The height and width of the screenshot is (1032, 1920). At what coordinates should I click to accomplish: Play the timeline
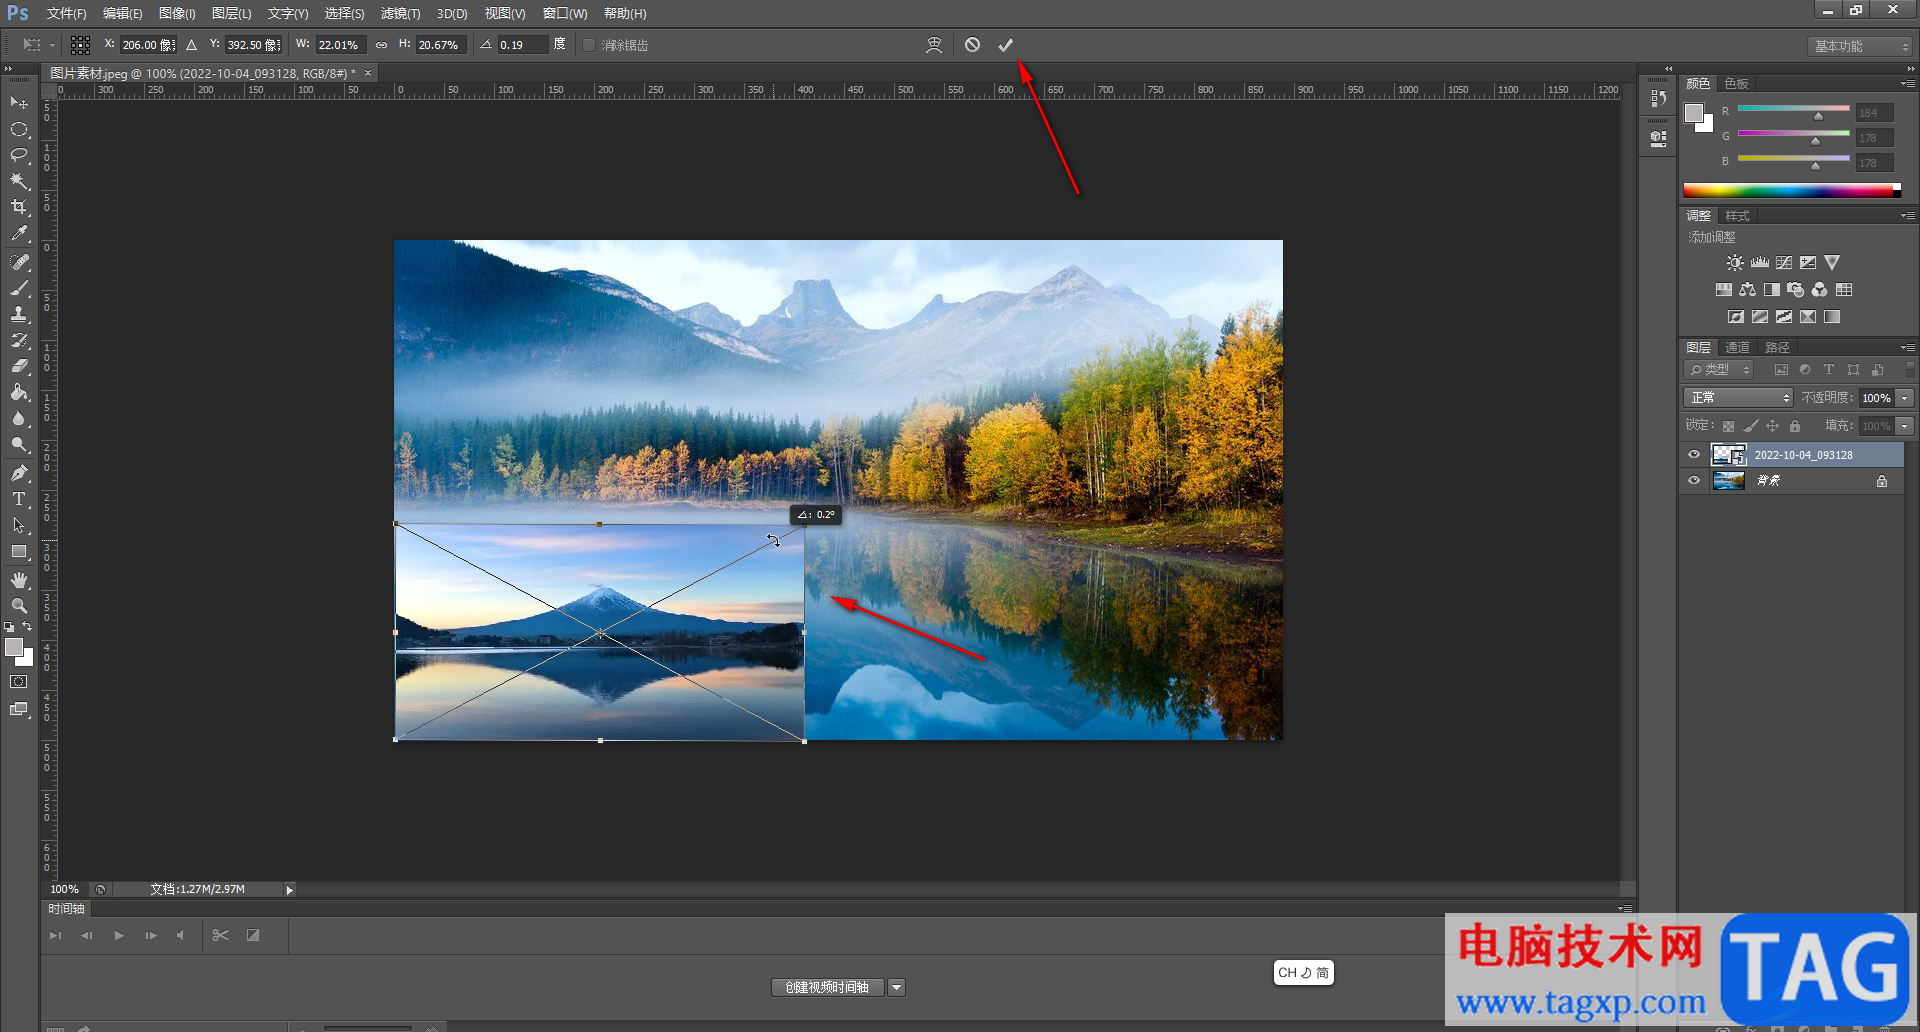click(119, 936)
